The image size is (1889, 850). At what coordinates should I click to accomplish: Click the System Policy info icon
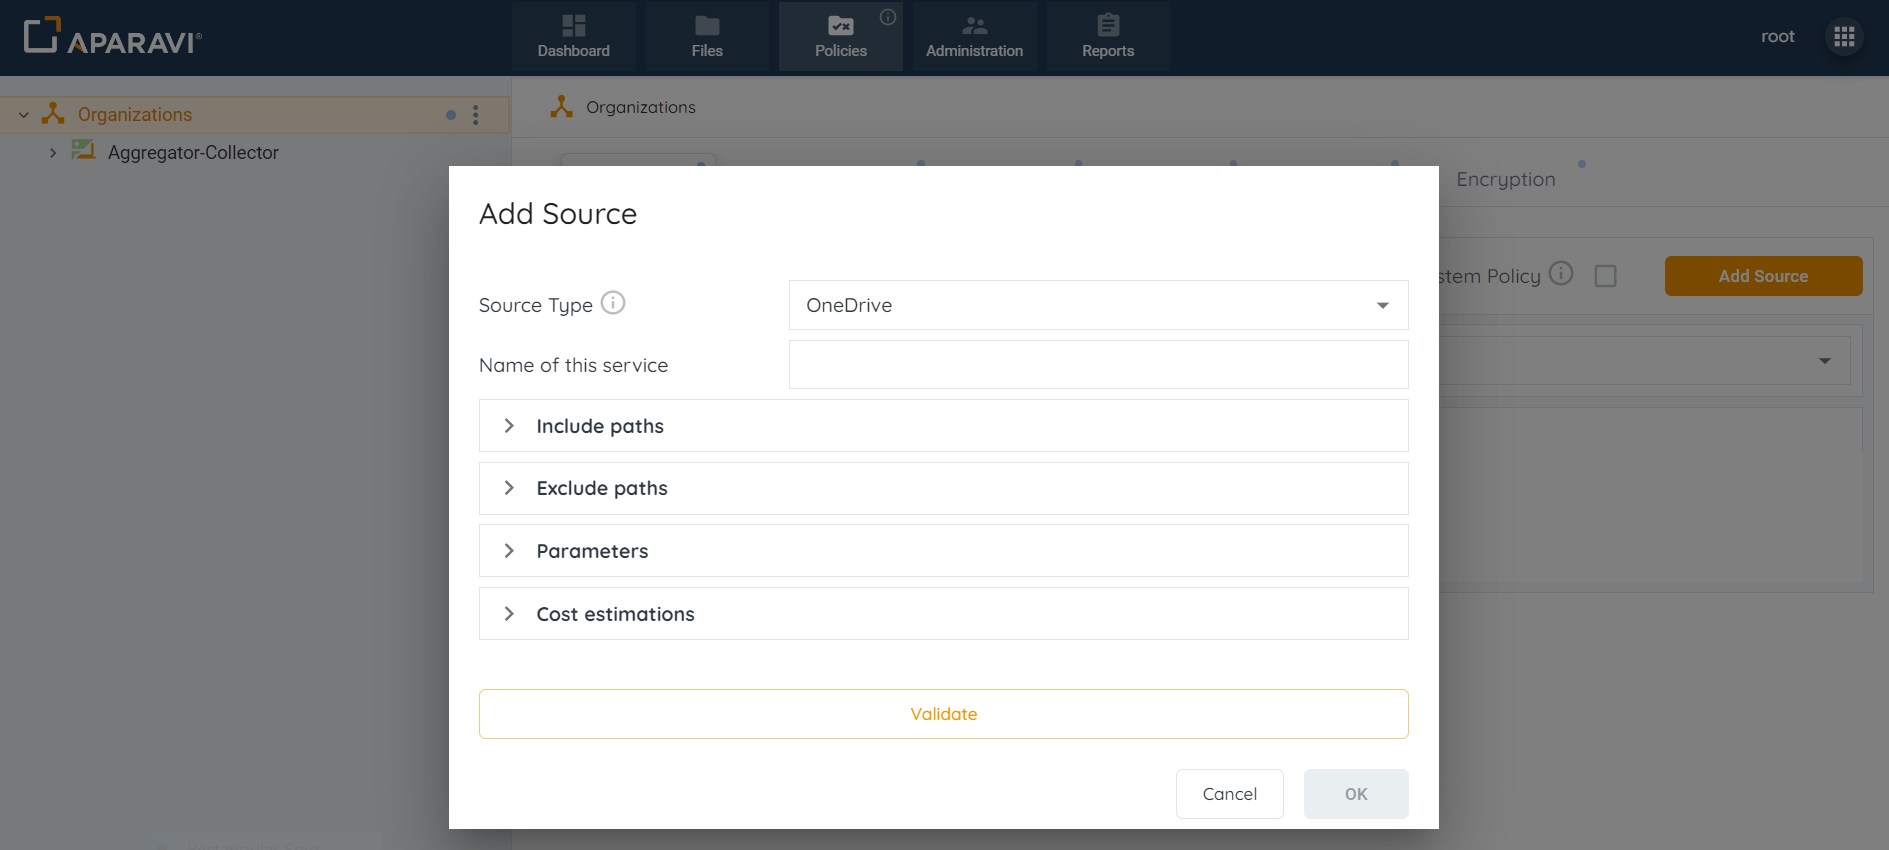[1561, 274]
